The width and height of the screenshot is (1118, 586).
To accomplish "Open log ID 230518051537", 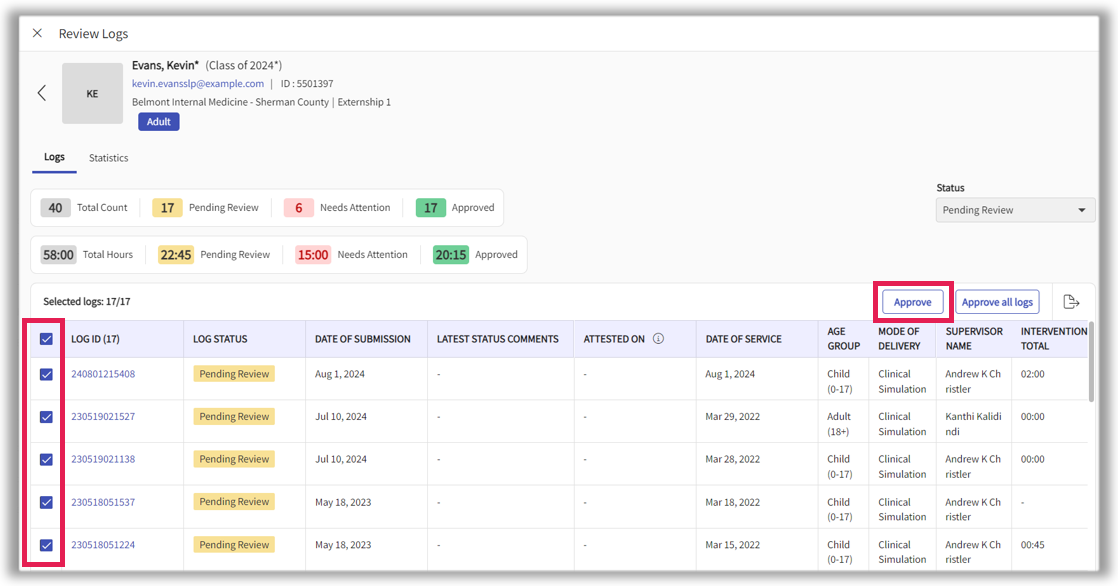I will tap(103, 502).
